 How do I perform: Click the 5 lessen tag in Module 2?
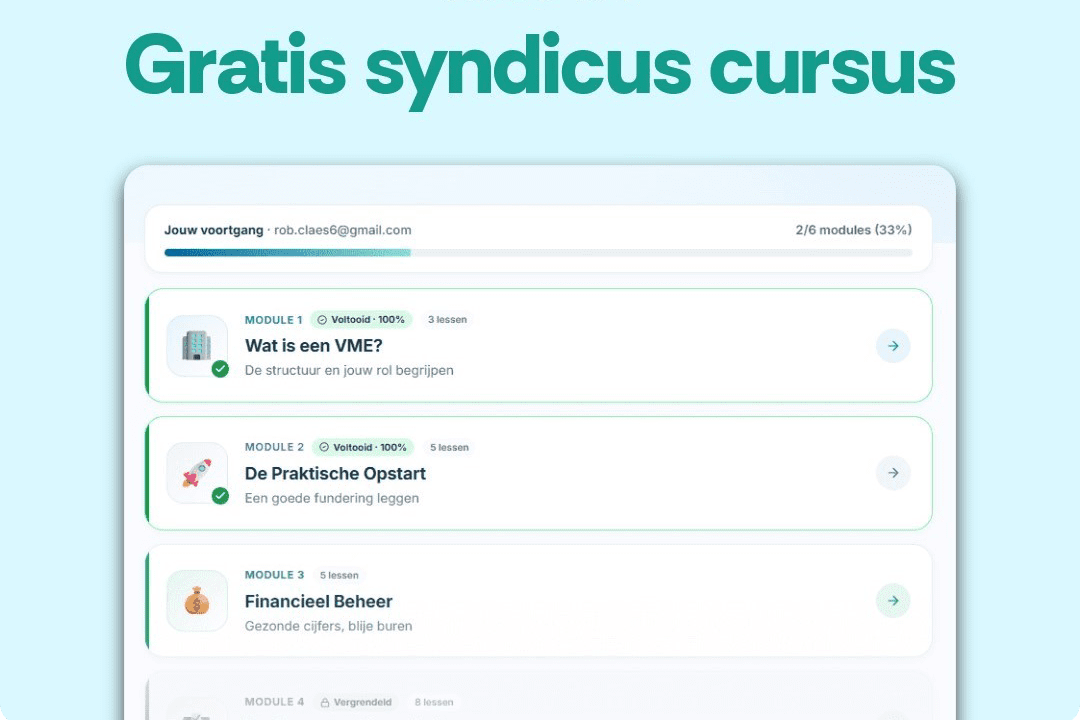450,447
